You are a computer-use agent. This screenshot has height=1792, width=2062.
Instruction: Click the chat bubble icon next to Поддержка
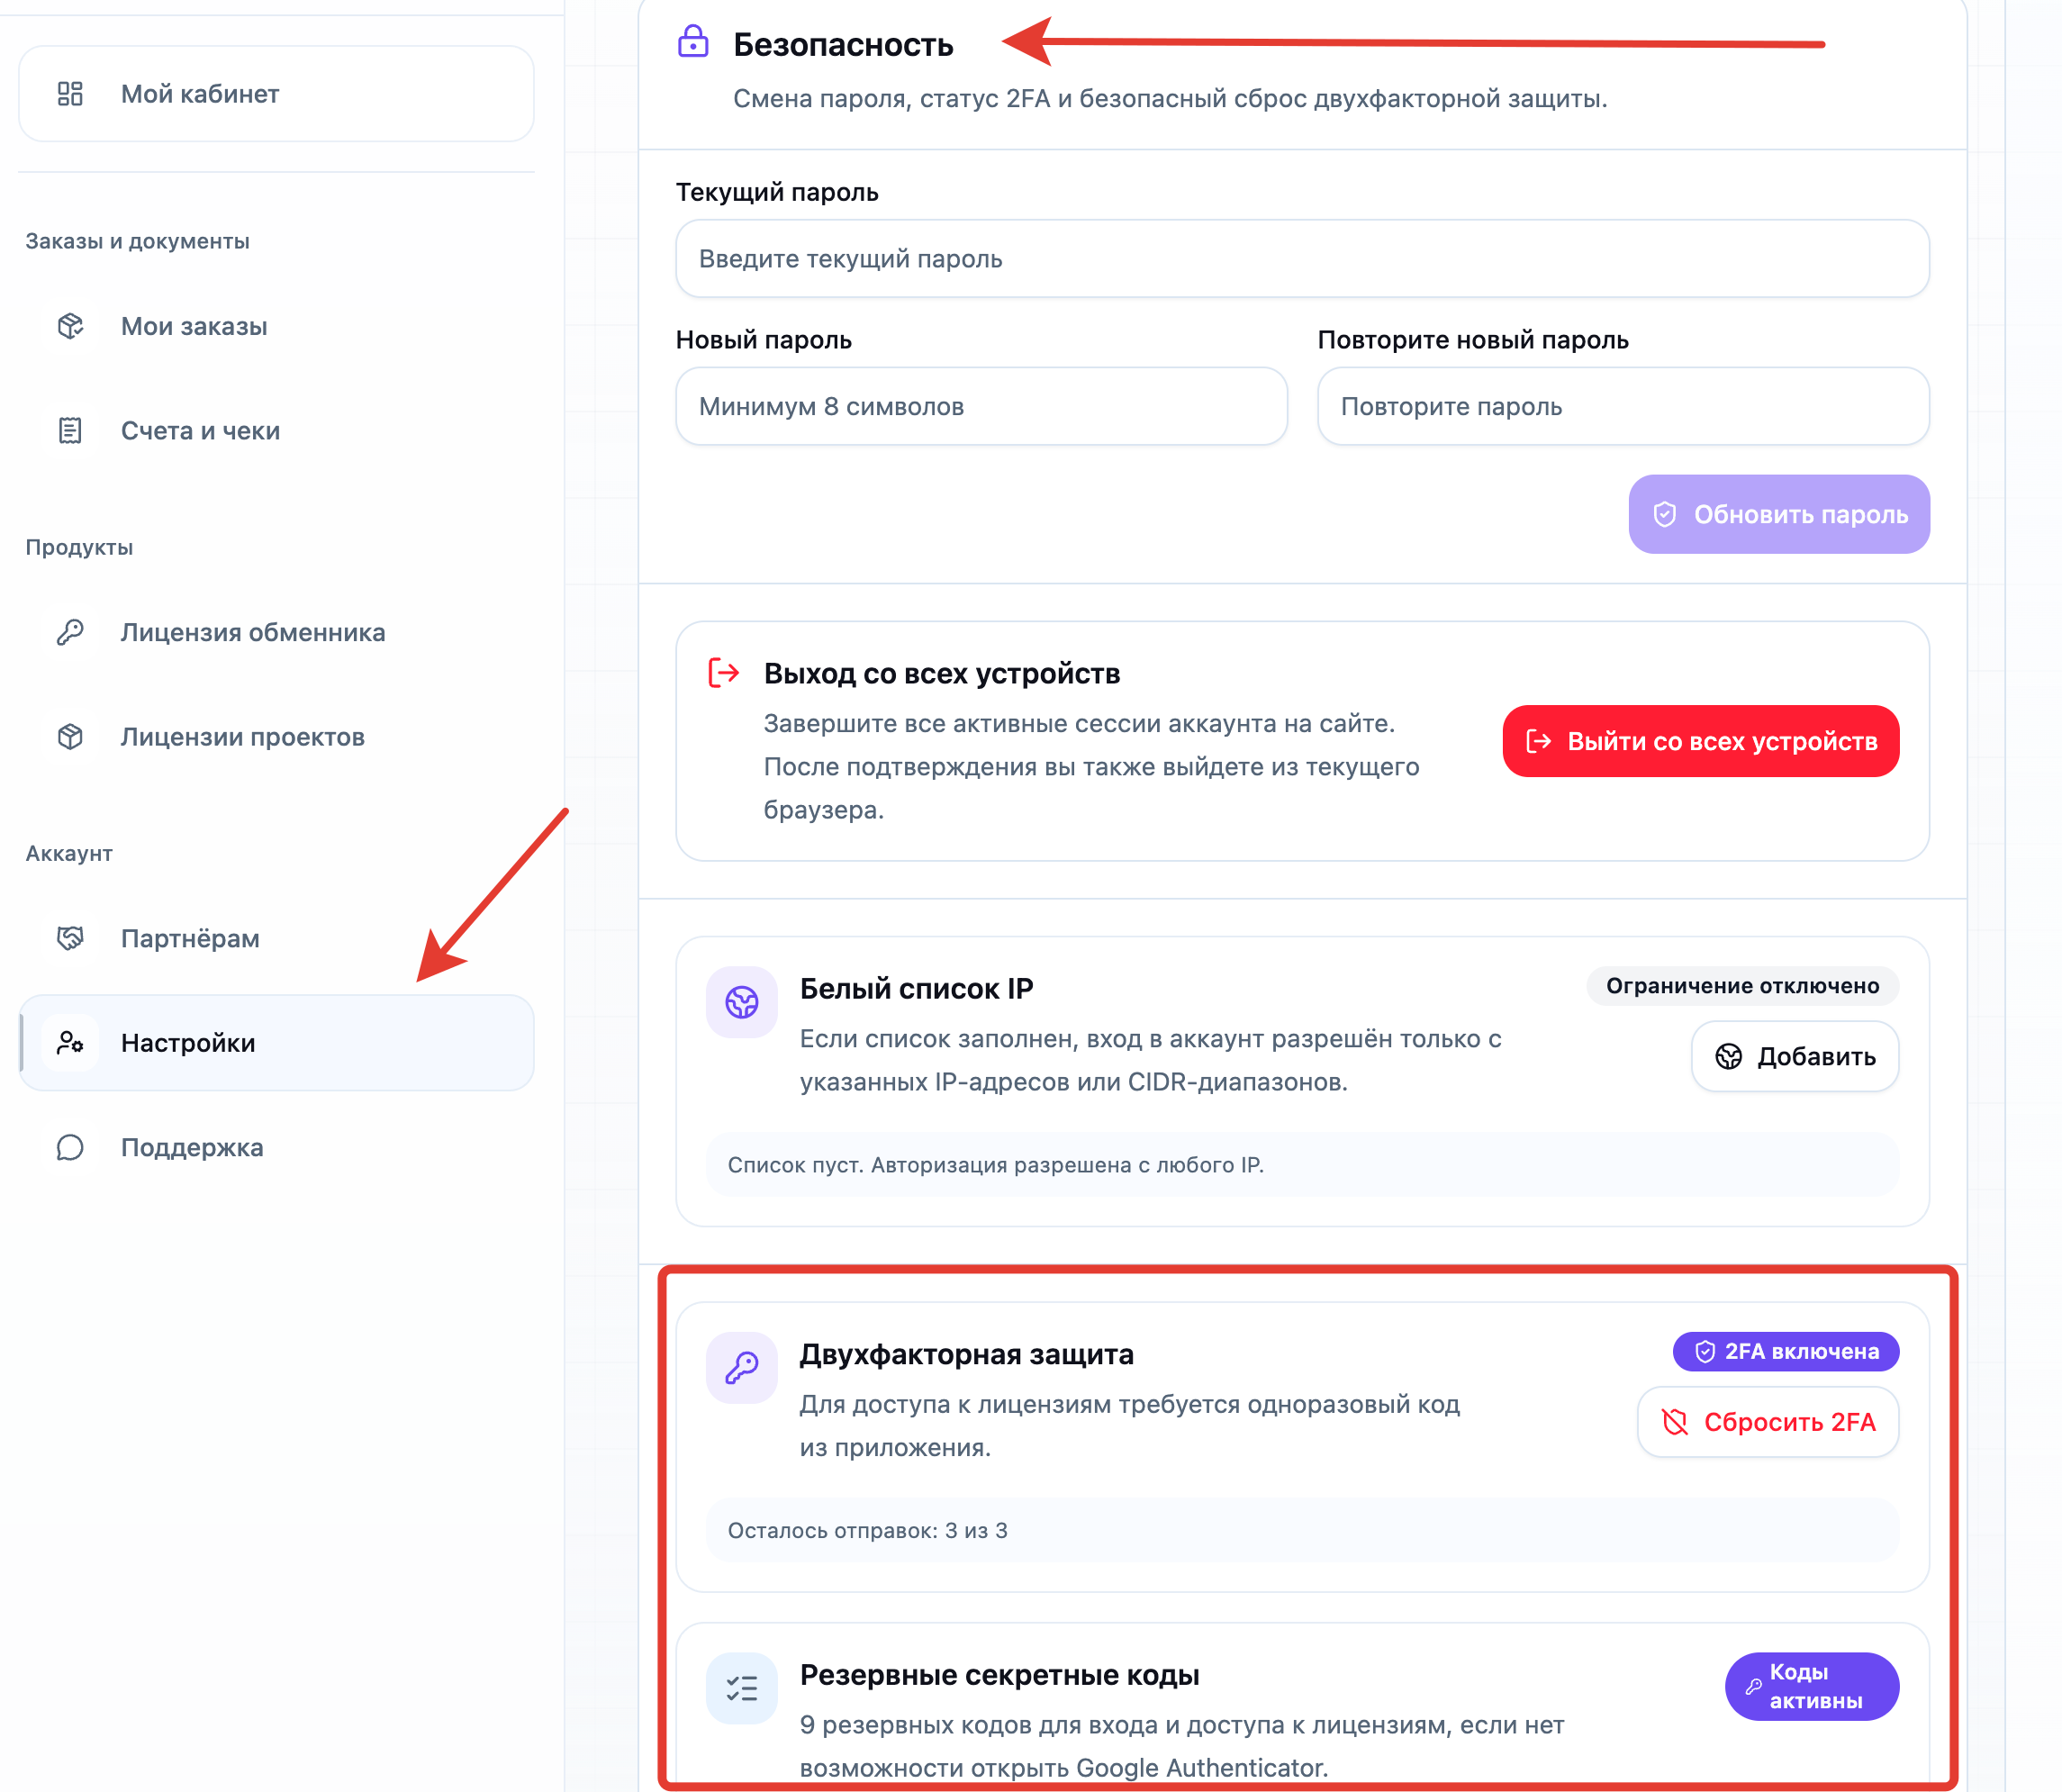click(x=70, y=1147)
